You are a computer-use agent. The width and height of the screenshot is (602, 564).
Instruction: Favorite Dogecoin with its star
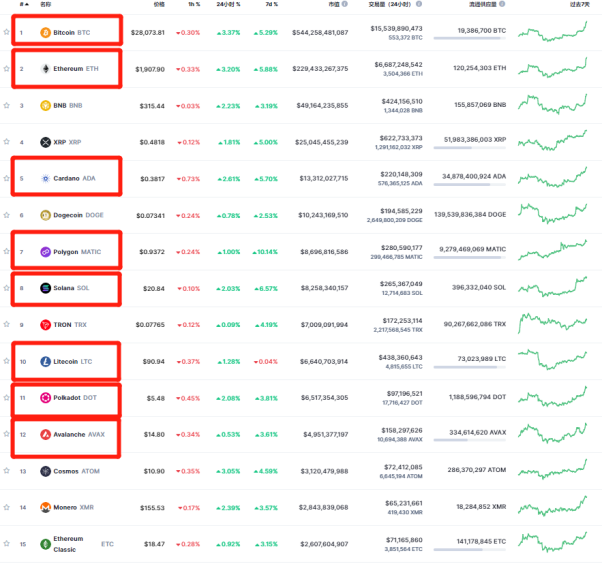[x=7, y=215]
